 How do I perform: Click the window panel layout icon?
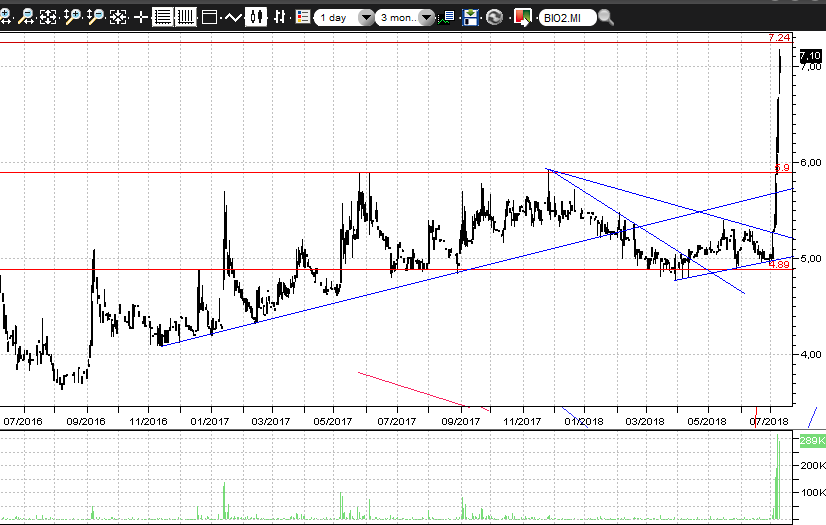(209, 17)
